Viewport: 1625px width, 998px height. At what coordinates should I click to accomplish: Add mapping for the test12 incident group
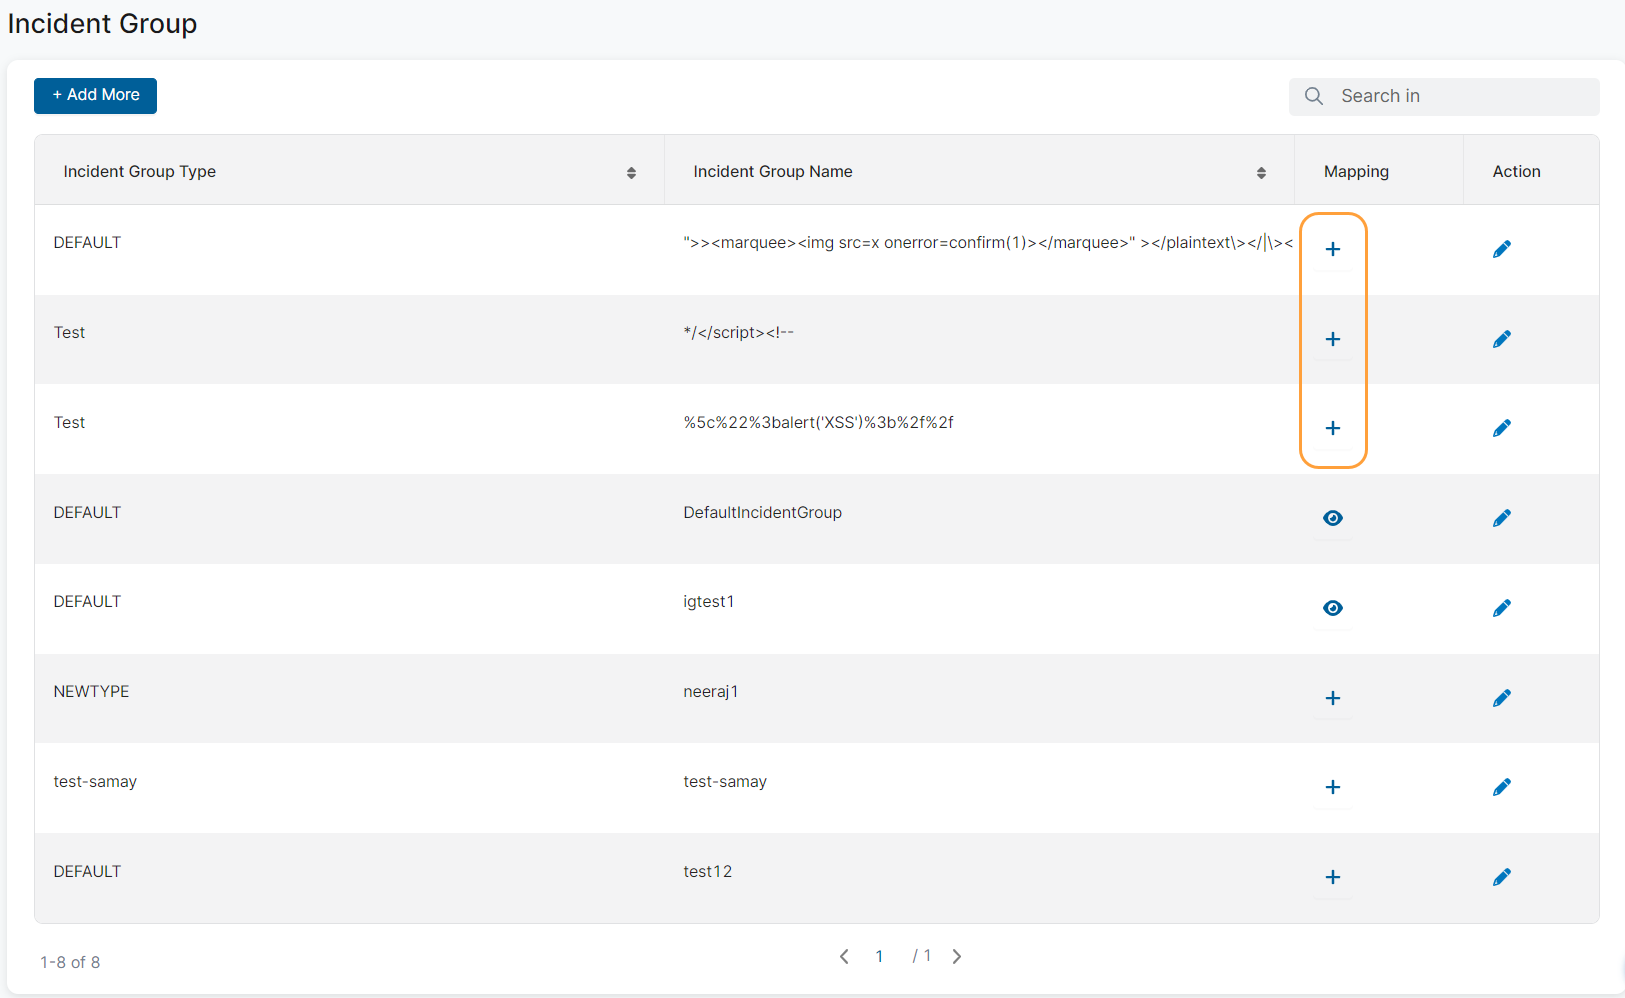tap(1333, 877)
